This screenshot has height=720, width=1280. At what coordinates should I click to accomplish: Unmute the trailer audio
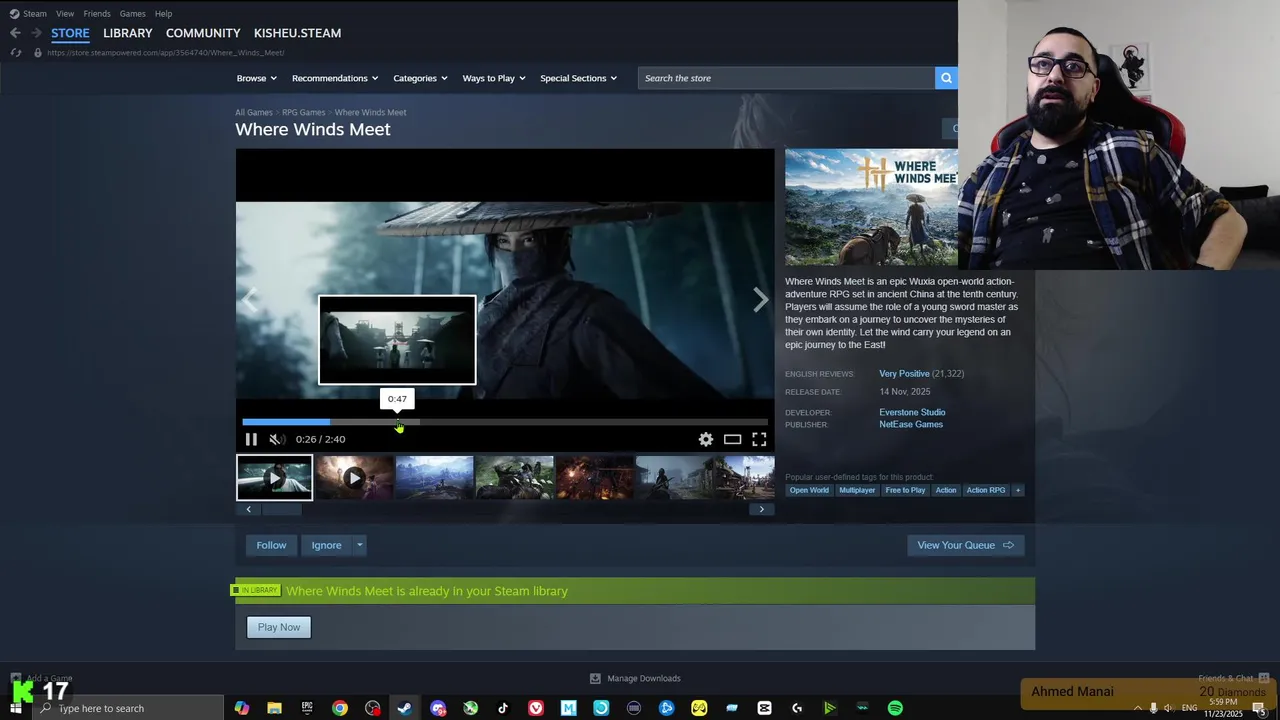pyautogui.click(x=275, y=439)
